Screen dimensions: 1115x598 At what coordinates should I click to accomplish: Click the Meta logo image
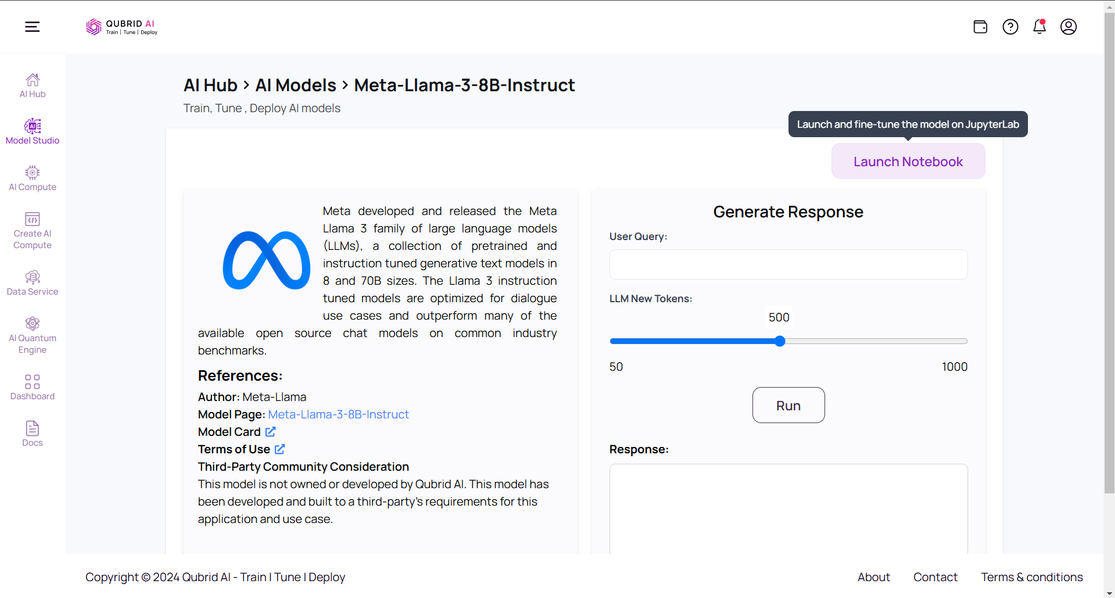(x=267, y=260)
